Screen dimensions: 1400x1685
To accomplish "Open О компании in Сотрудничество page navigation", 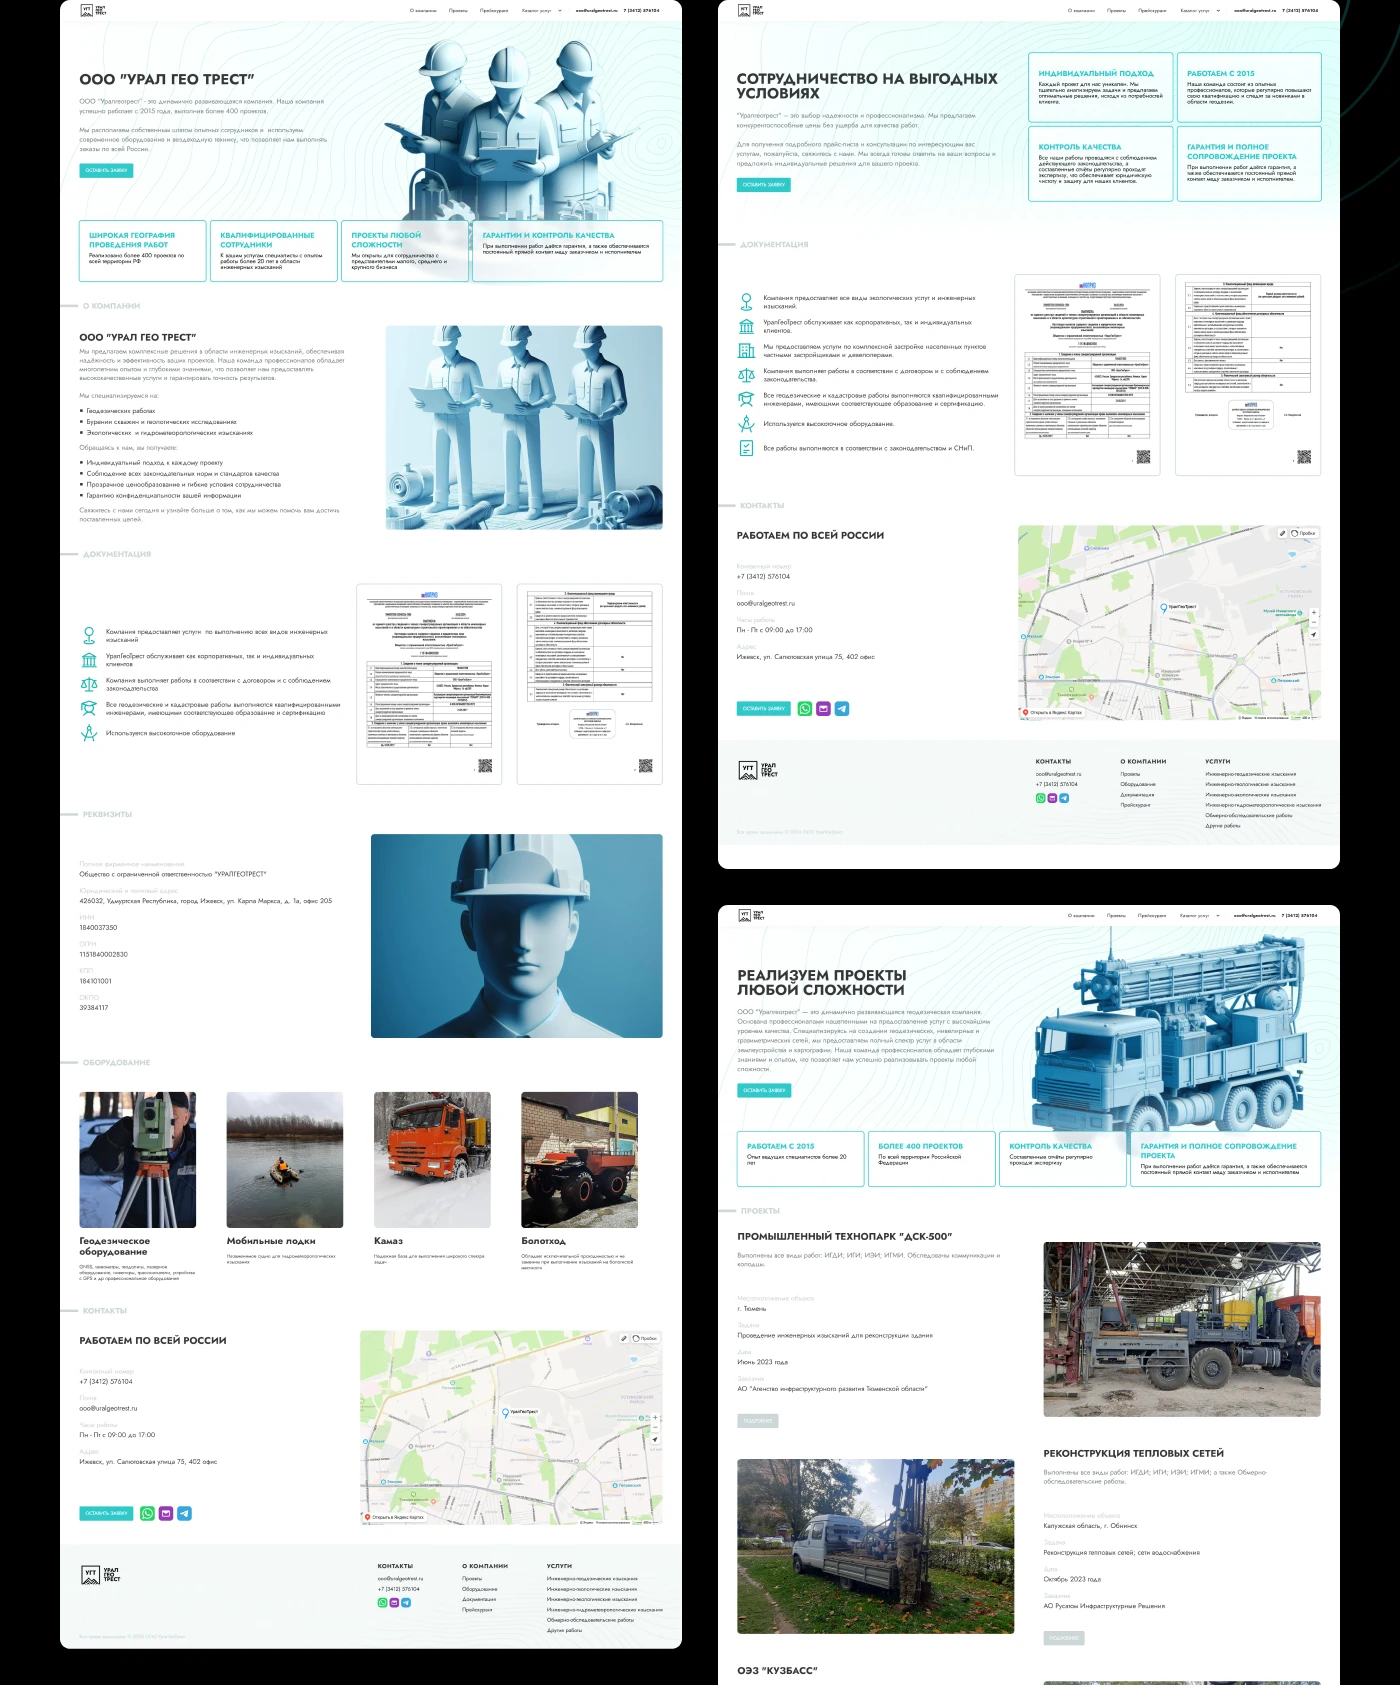I will pyautogui.click(x=1081, y=10).
